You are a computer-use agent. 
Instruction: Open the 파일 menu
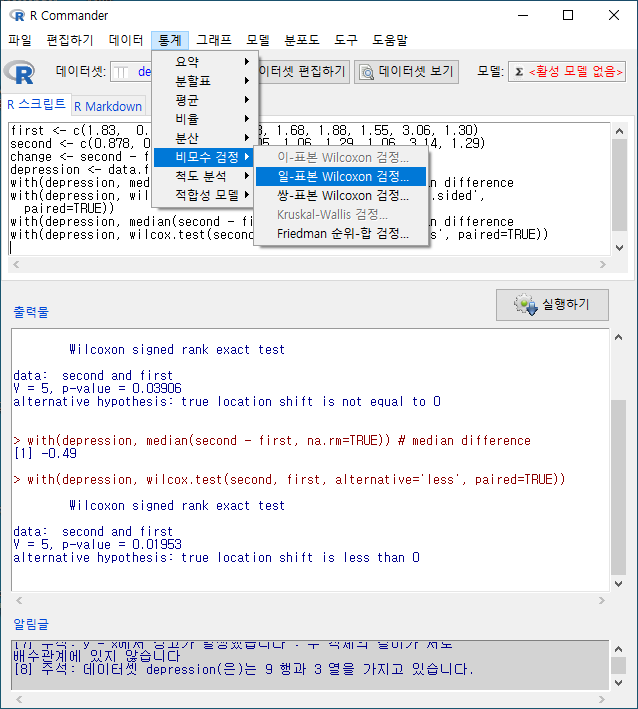coord(20,40)
